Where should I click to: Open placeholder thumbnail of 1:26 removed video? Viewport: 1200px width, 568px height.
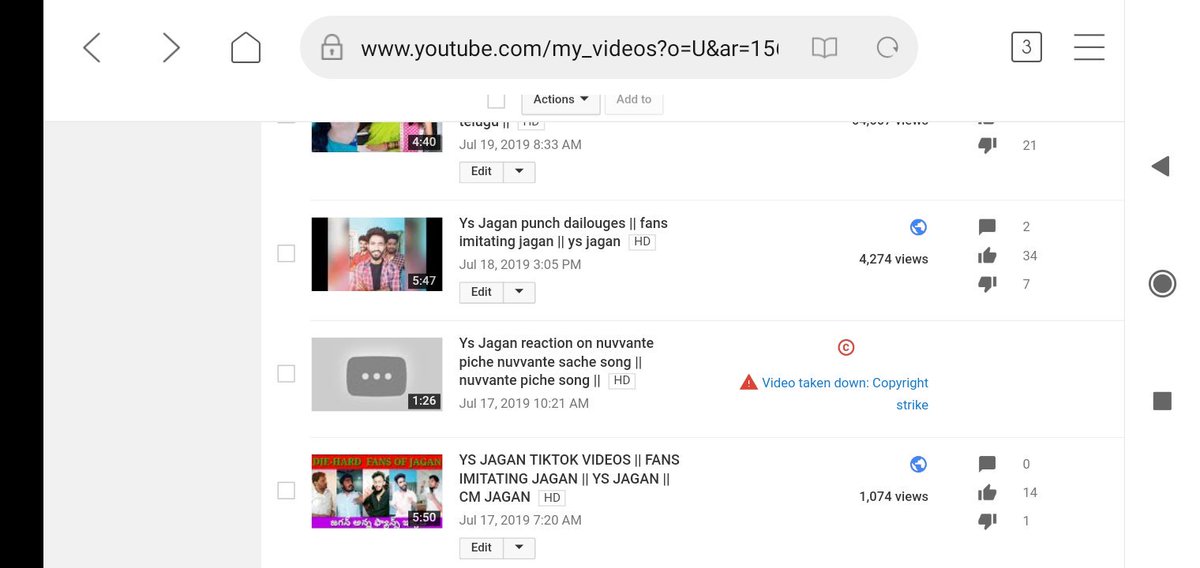(377, 374)
